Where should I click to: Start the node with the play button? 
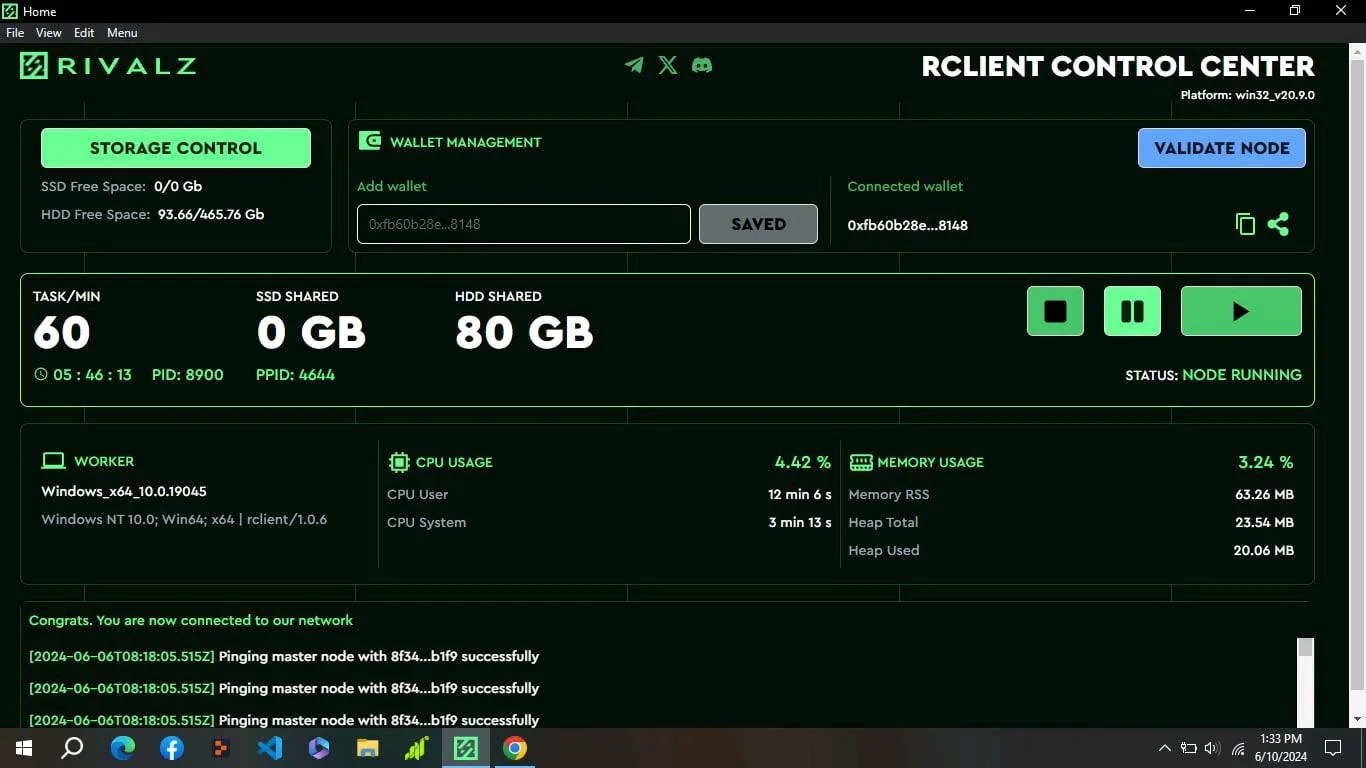pyautogui.click(x=1241, y=311)
